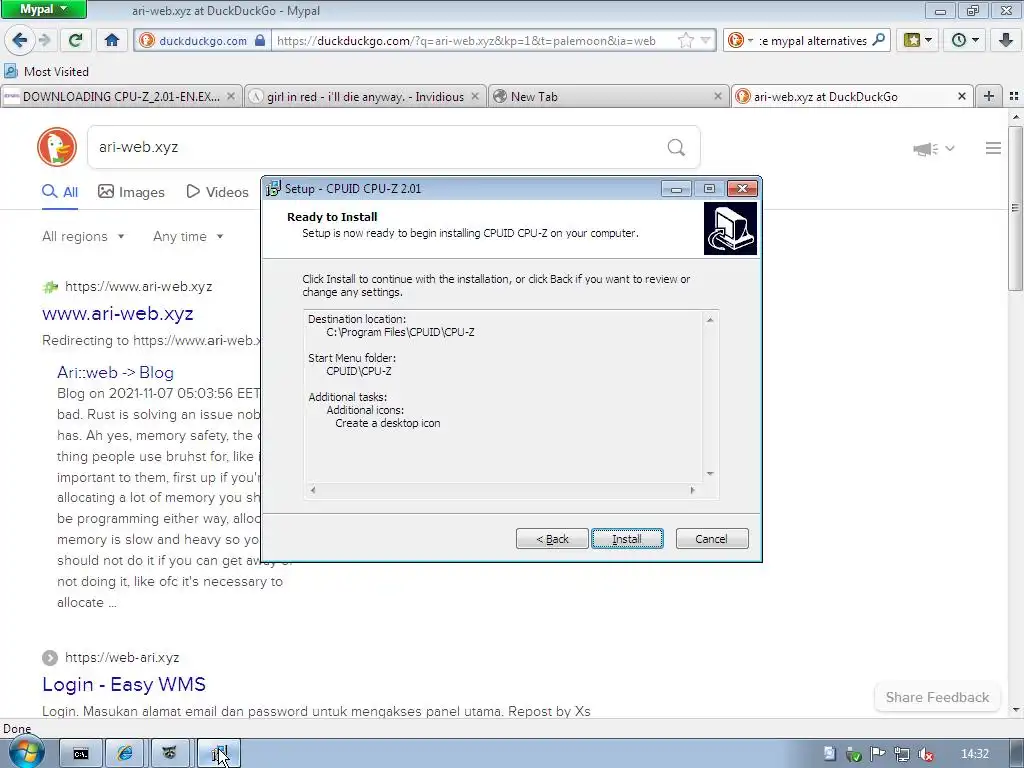Click the DuckDuckGo logo on the page

pyautogui.click(x=57, y=147)
